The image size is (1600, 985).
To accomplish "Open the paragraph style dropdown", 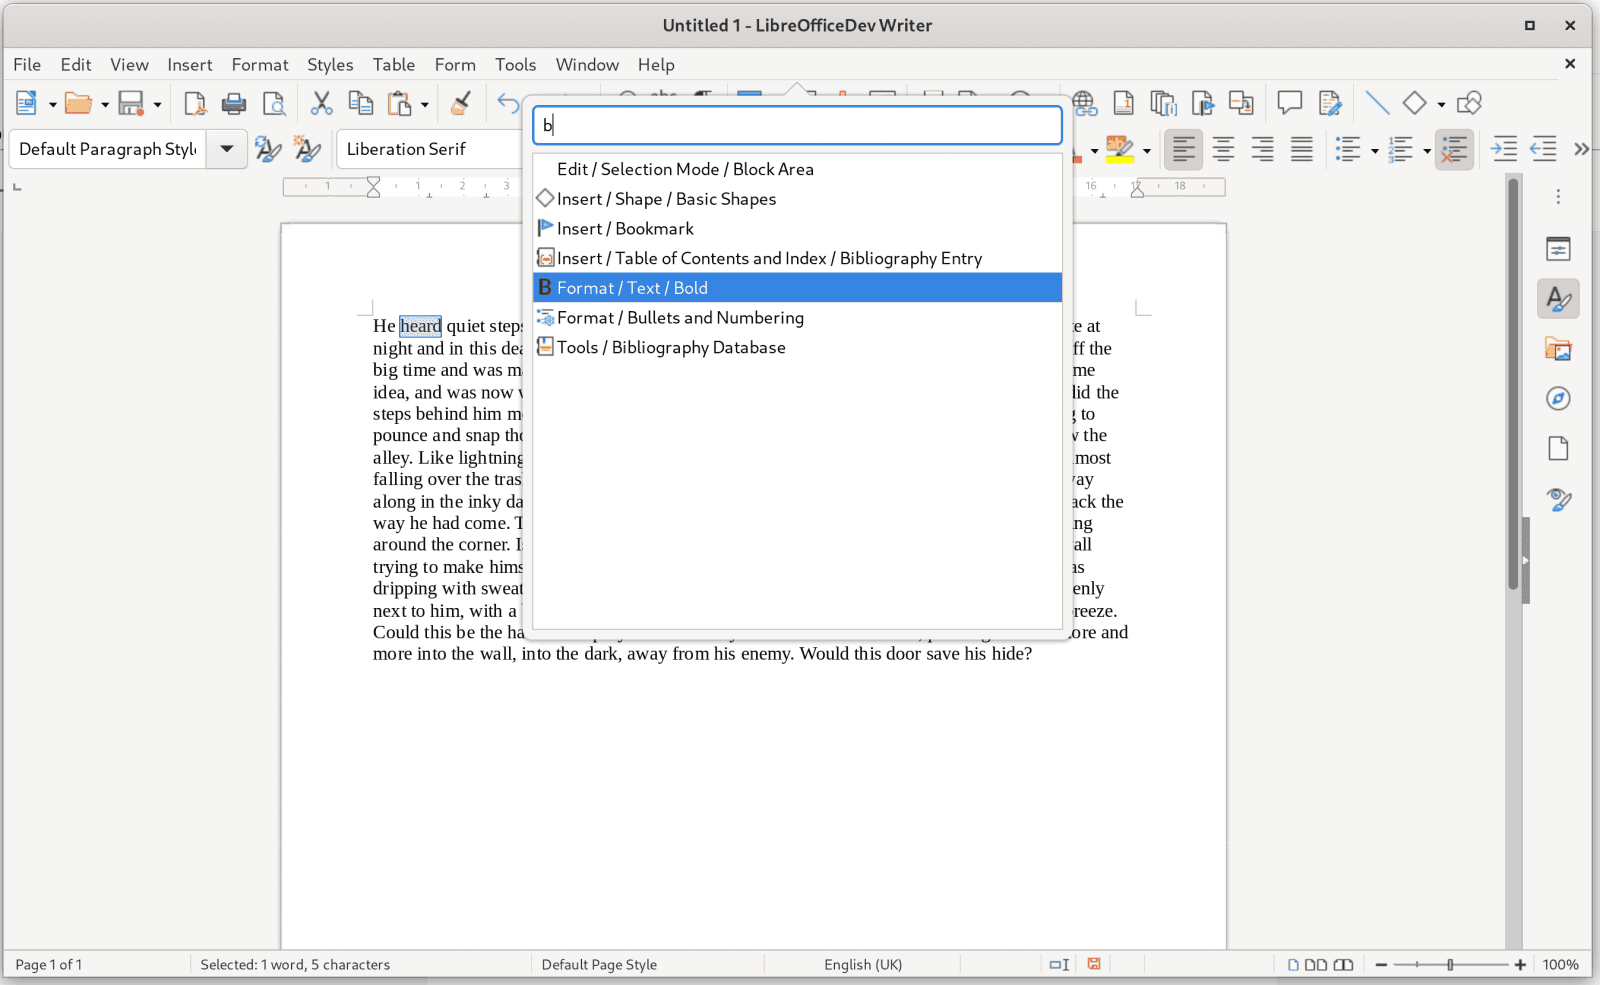I will [x=226, y=149].
